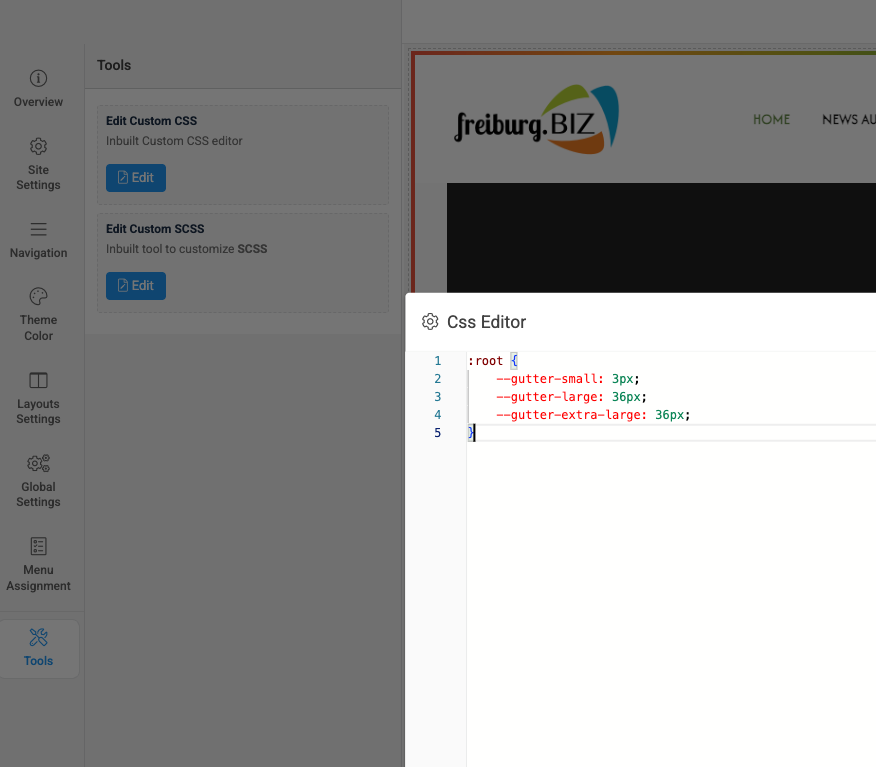Screen dimensions: 876x767
Task: Click line number 3 in the gutter
Action: coord(437,397)
